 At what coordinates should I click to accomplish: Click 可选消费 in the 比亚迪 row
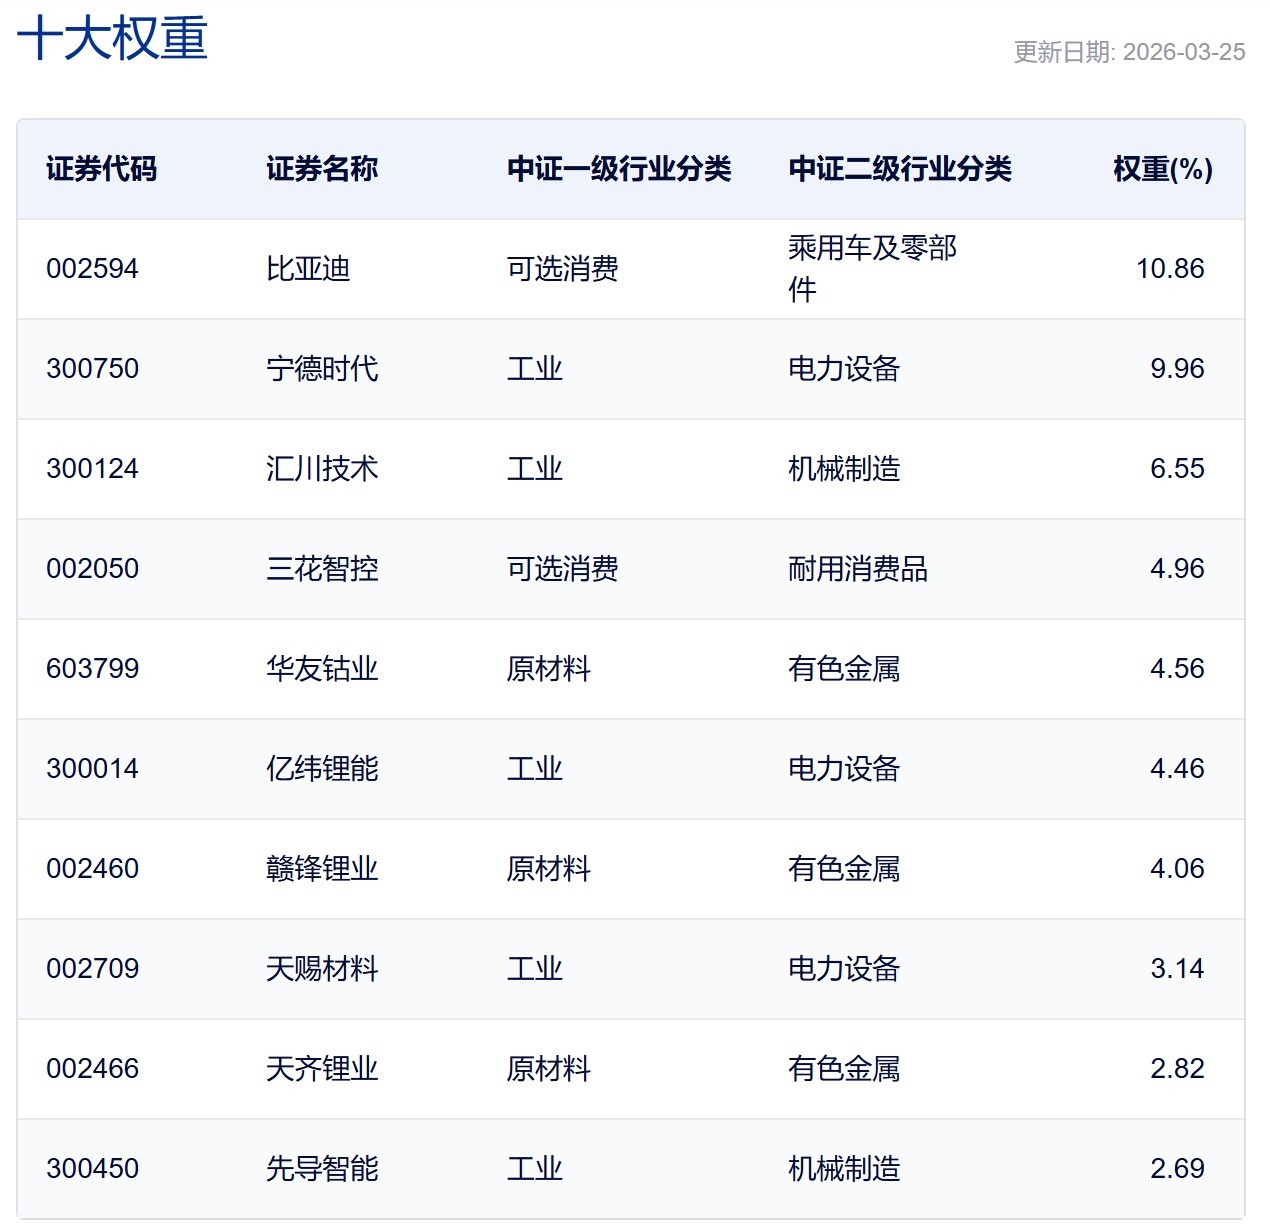click(563, 269)
